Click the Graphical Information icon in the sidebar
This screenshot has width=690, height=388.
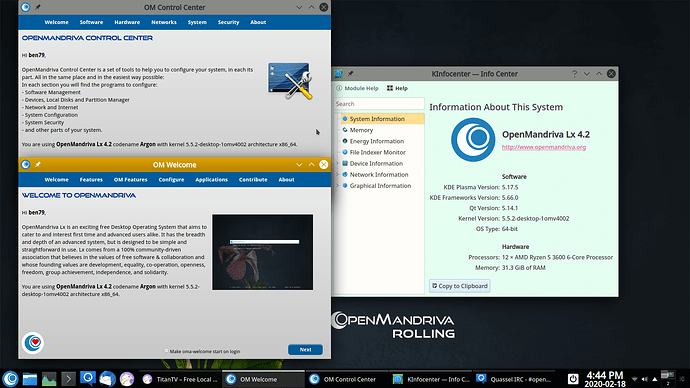point(345,186)
